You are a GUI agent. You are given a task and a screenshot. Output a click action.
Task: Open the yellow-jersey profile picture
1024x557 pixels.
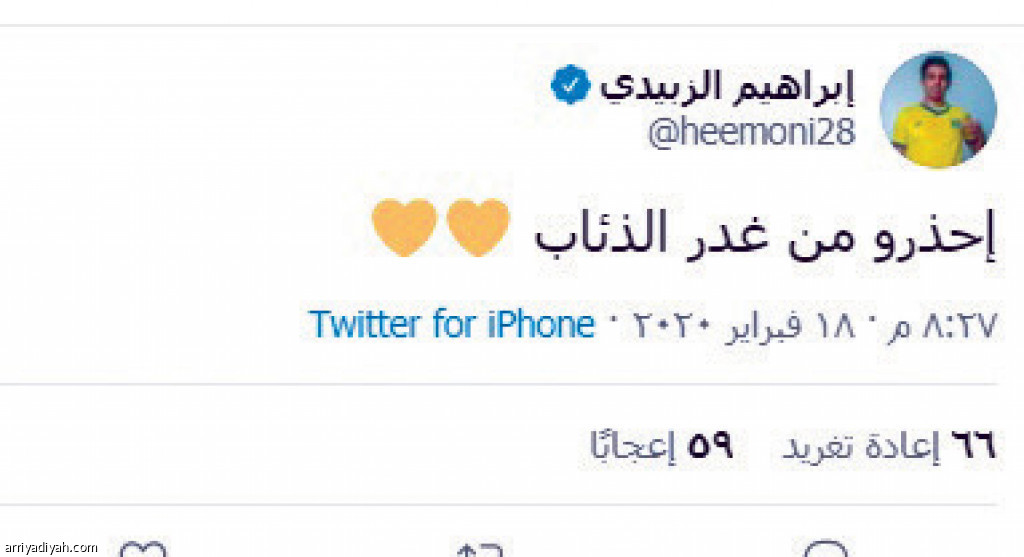point(938,109)
